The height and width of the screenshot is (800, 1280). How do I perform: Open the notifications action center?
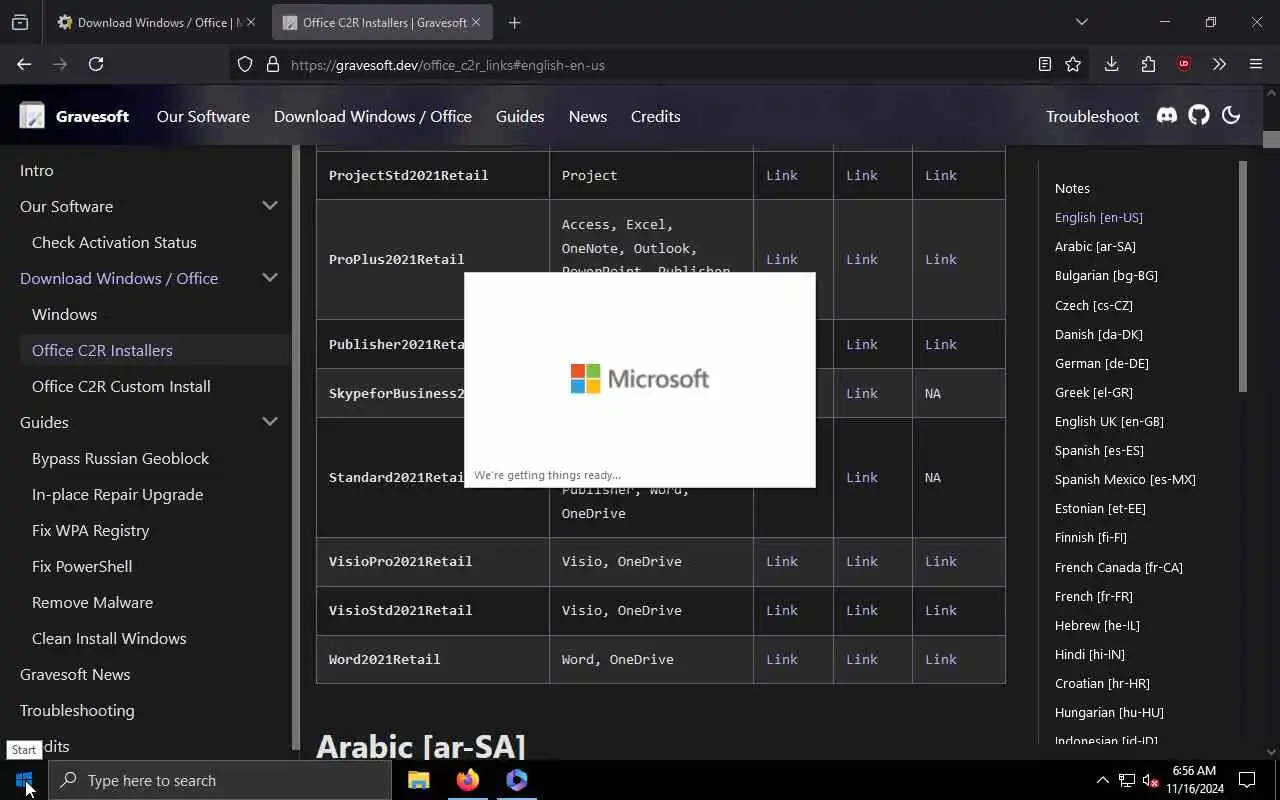pyautogui.click(x=1247, y=780)
